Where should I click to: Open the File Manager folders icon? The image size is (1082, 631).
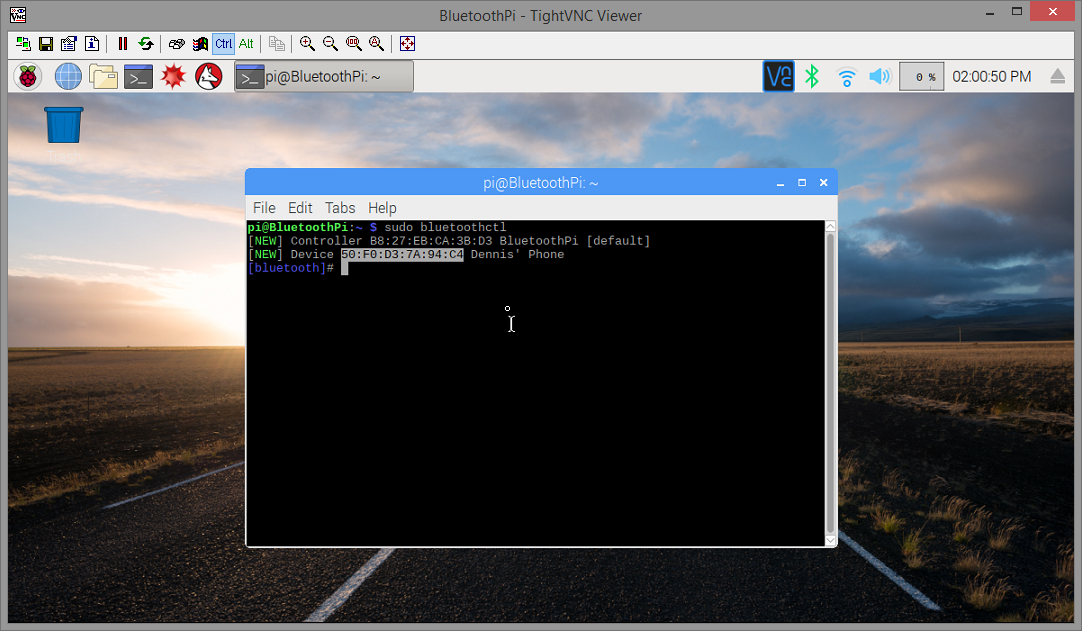point(104,77)
